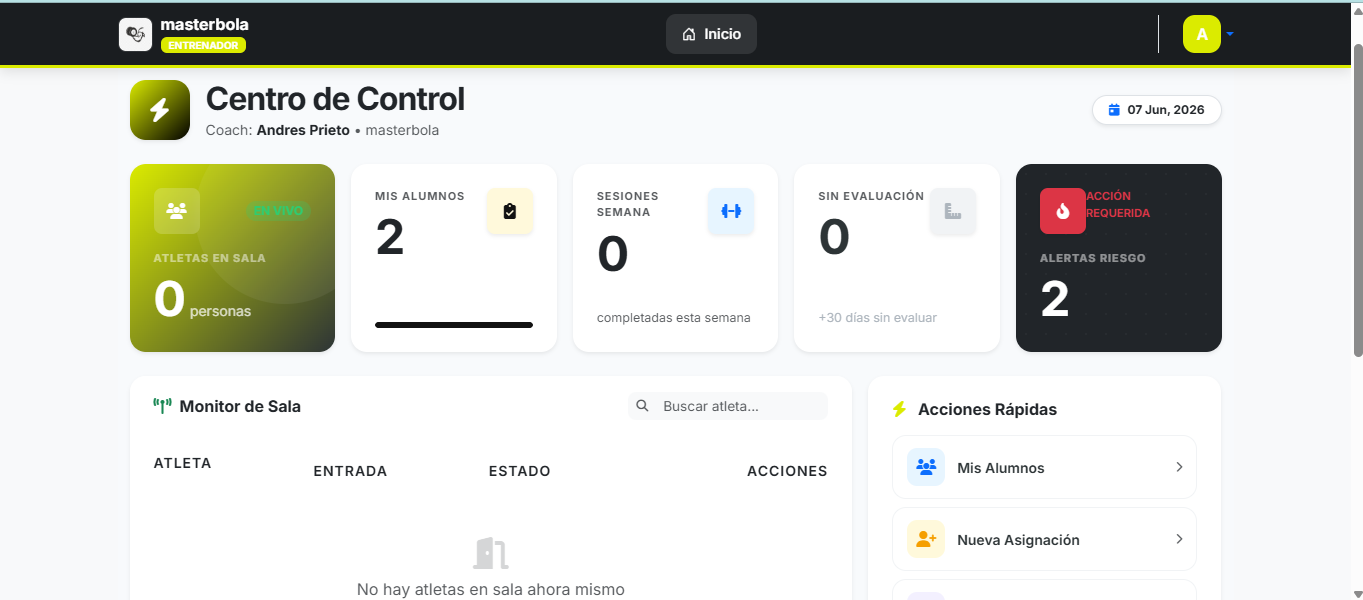Click the Buscar atleta search field
The image size is (1363, 600).
click(728, 406)
